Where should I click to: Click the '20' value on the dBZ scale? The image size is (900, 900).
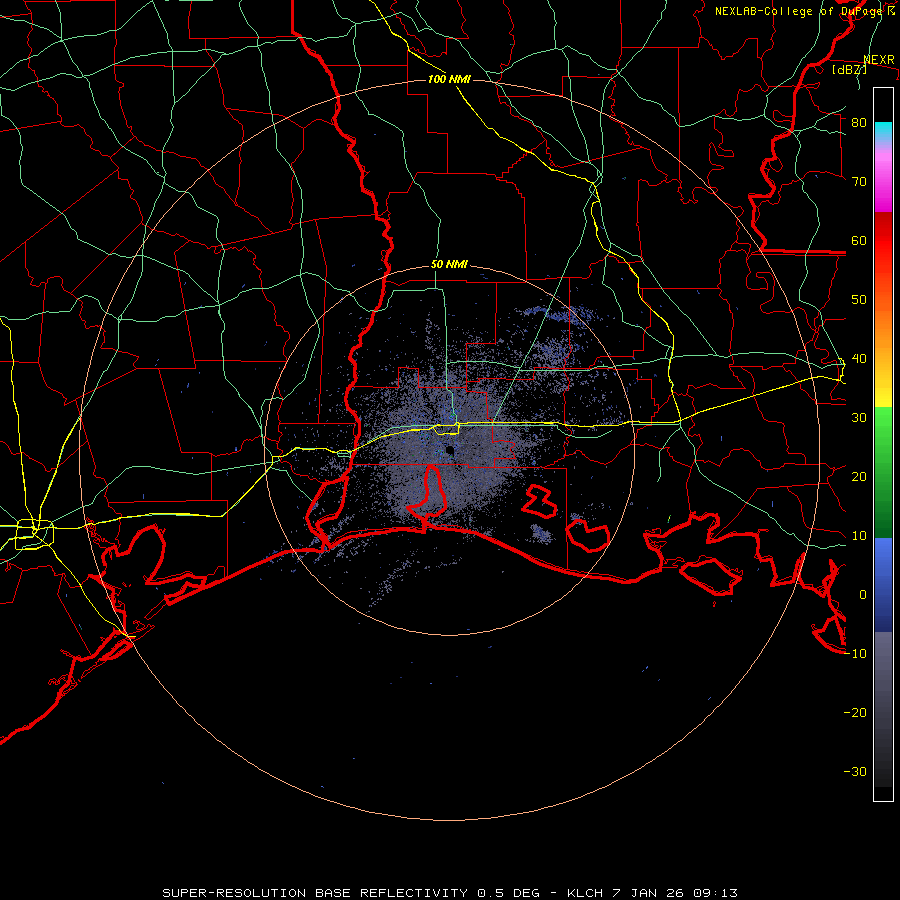[x=859, y=477]
